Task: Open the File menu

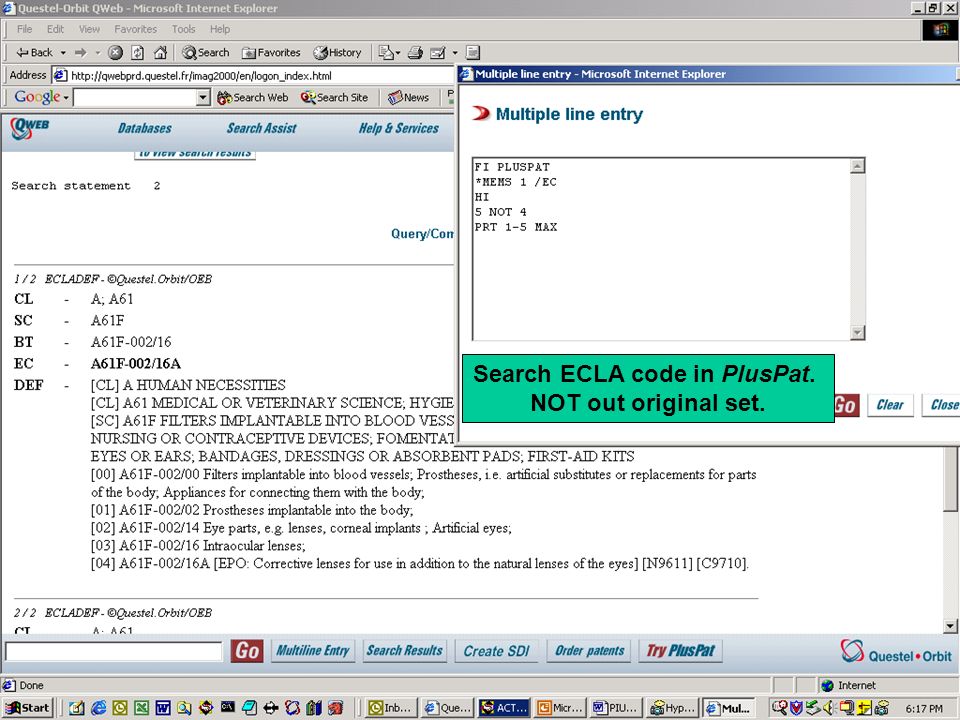Action: pos(24,29)
